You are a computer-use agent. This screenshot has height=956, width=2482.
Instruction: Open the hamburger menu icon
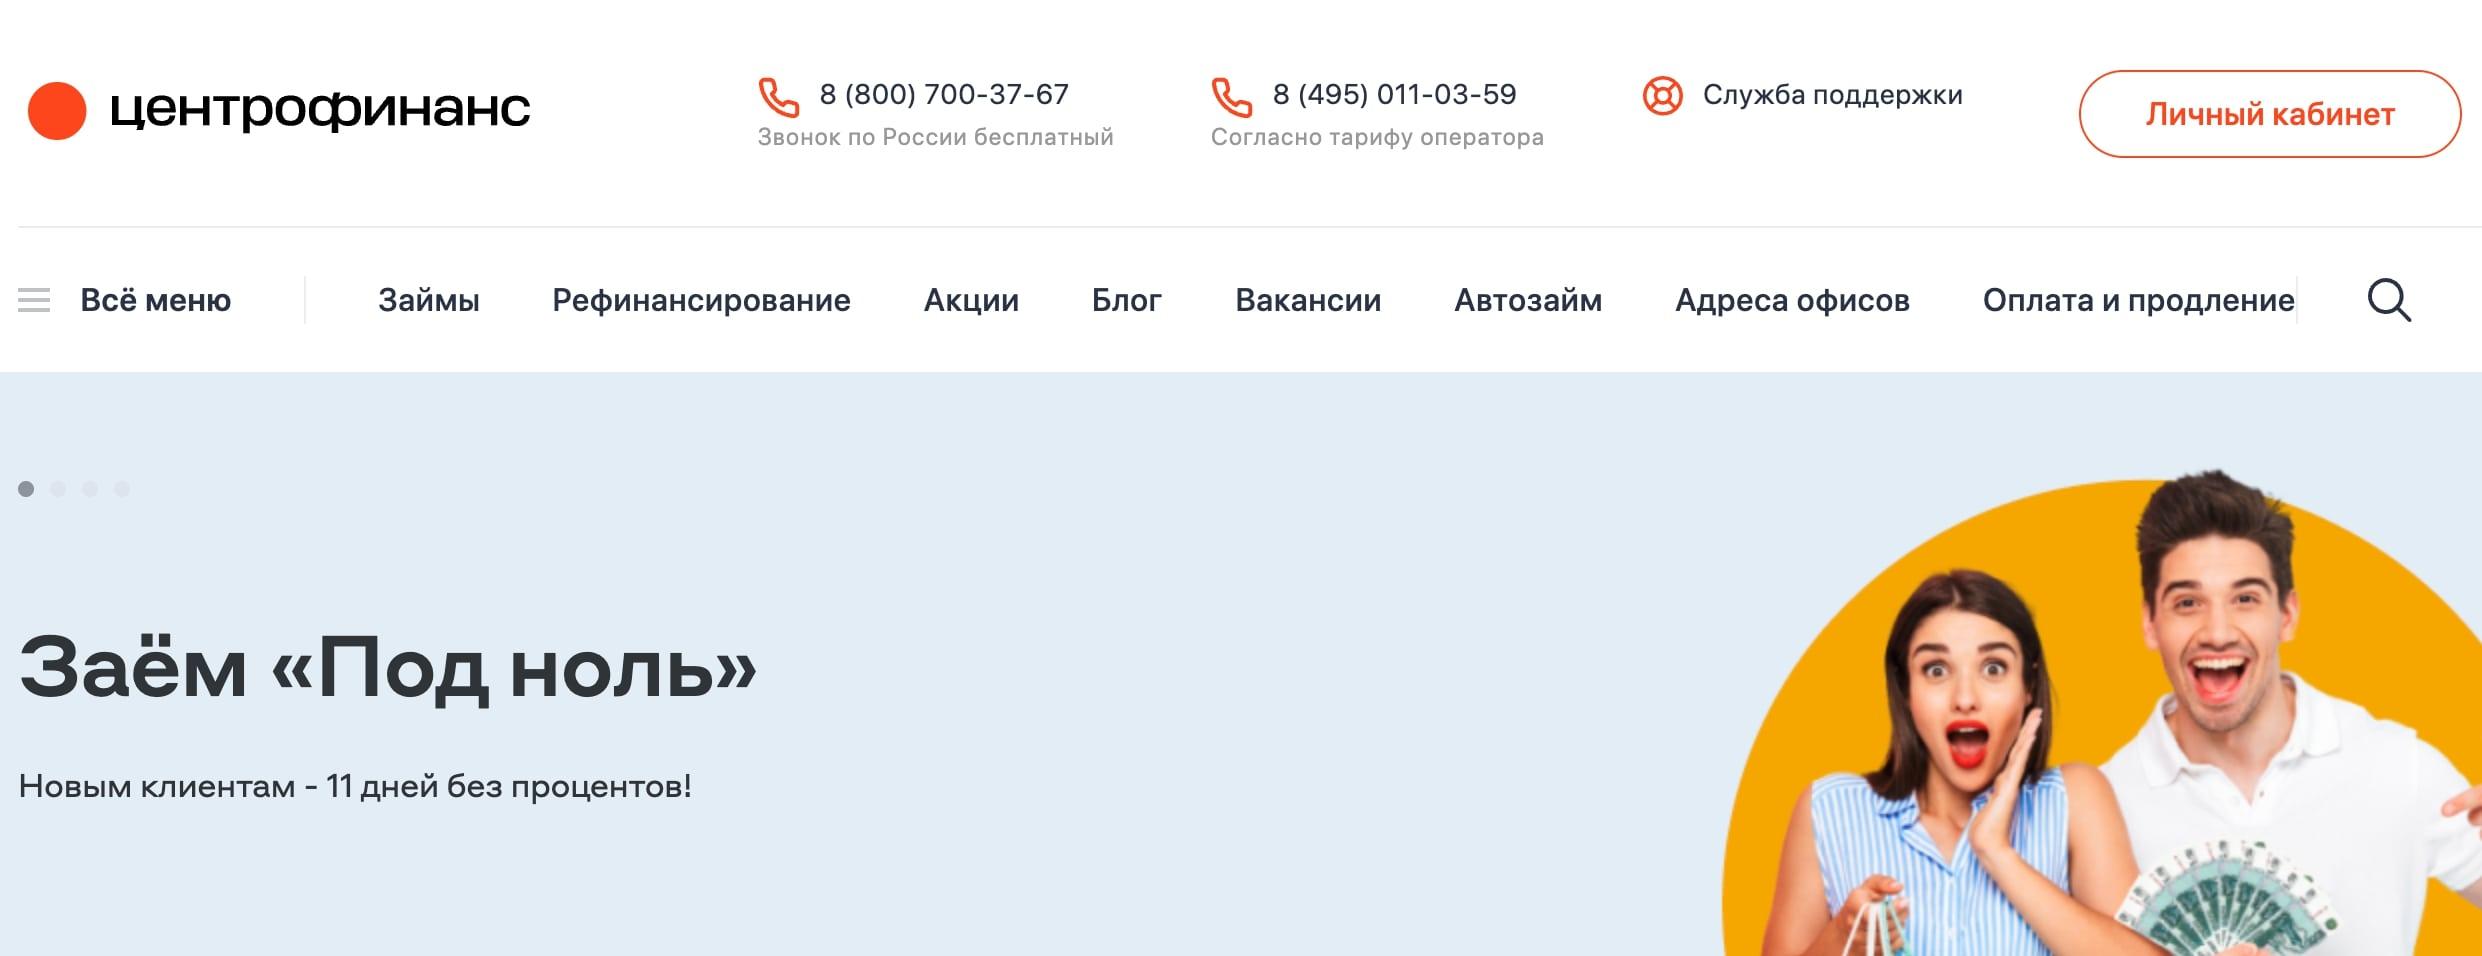34,300
